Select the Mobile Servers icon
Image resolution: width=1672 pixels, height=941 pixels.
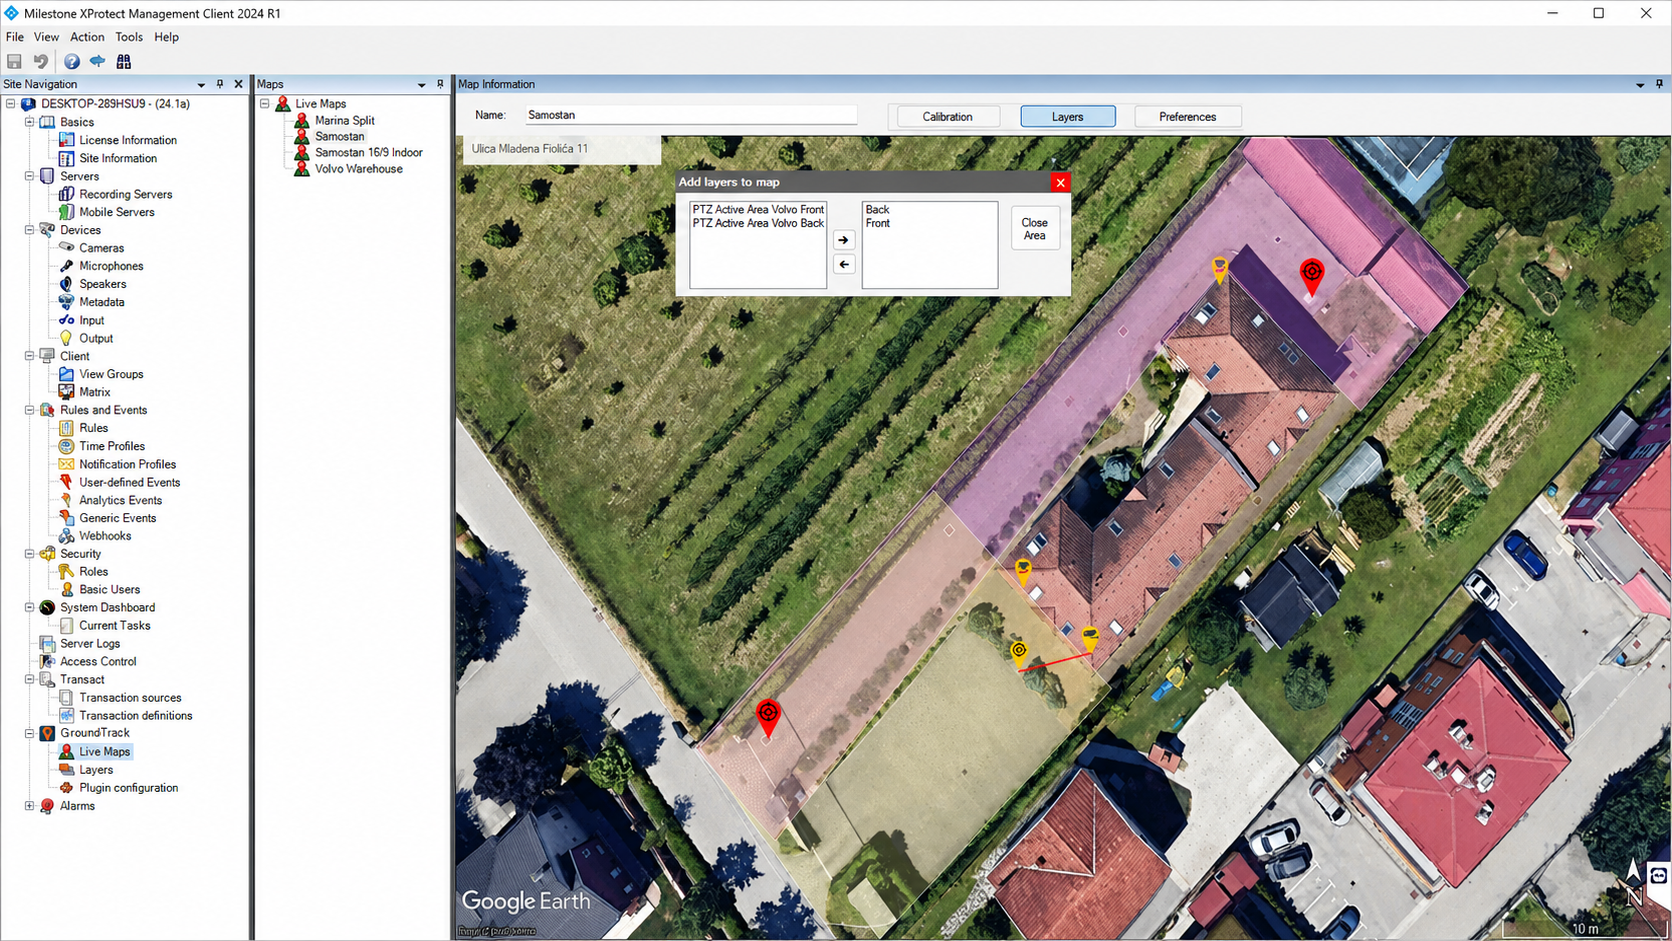click(66, 212)
